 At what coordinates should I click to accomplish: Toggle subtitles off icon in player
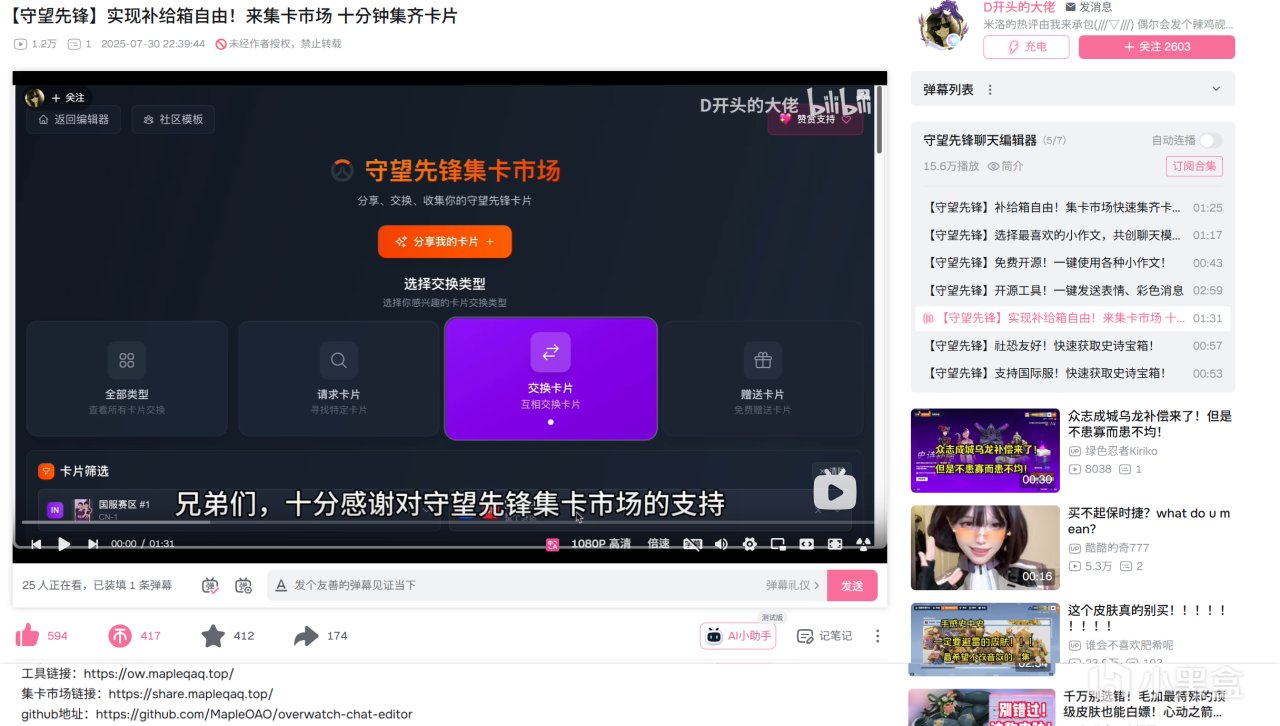pos(691,544)
